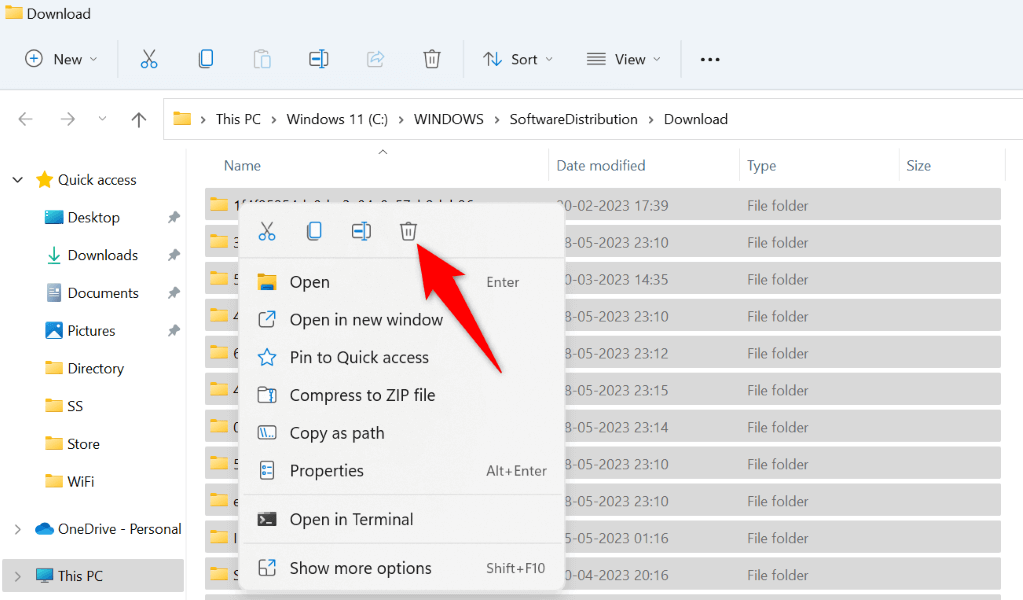Viewport: 1023px width, 600px height.
Task: Collapse the Quick access tree
Action: coord(18,180)
